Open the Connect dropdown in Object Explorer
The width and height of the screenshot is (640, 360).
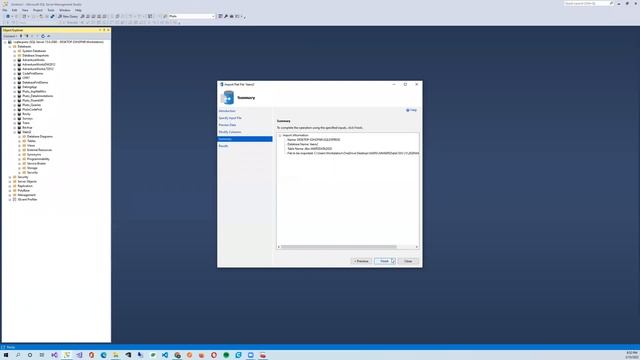[10, 36]
